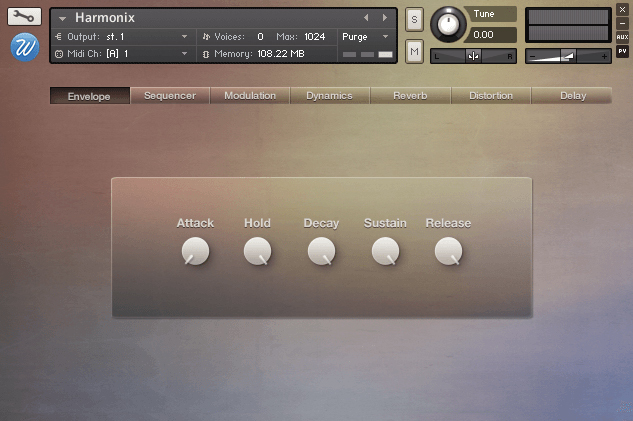
Task: Increase volume with the plus sign
Action: 604,57
